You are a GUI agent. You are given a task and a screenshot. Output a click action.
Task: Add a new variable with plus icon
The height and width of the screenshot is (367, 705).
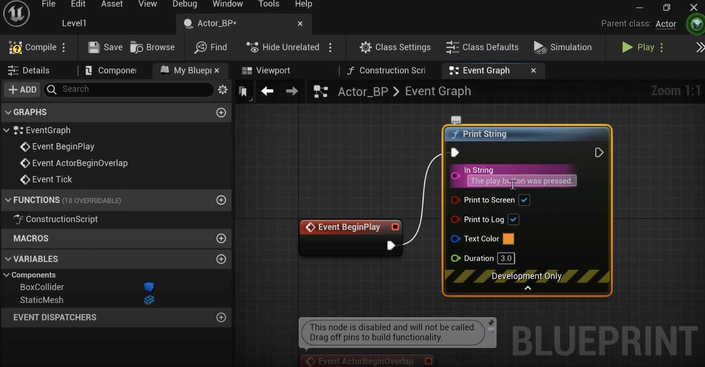221,259
